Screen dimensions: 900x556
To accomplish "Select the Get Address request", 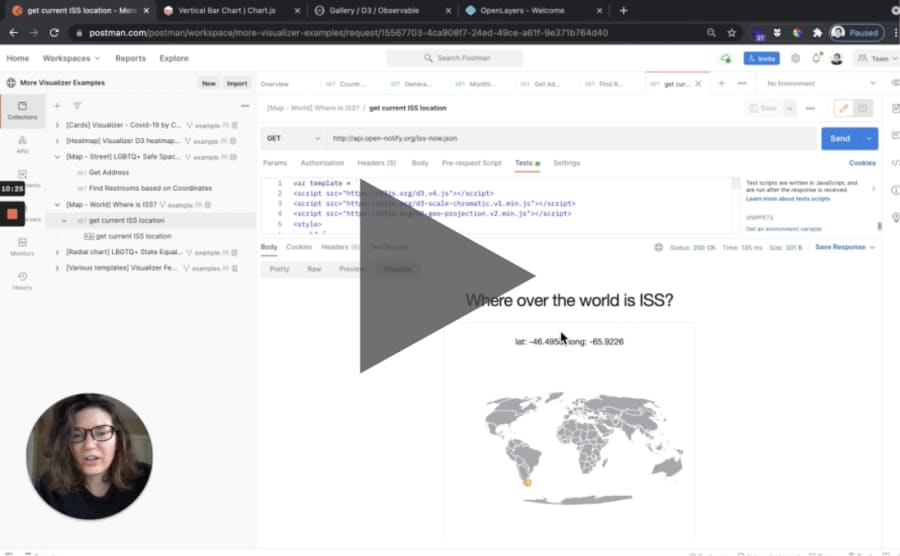I will click(x=108, y=172).
